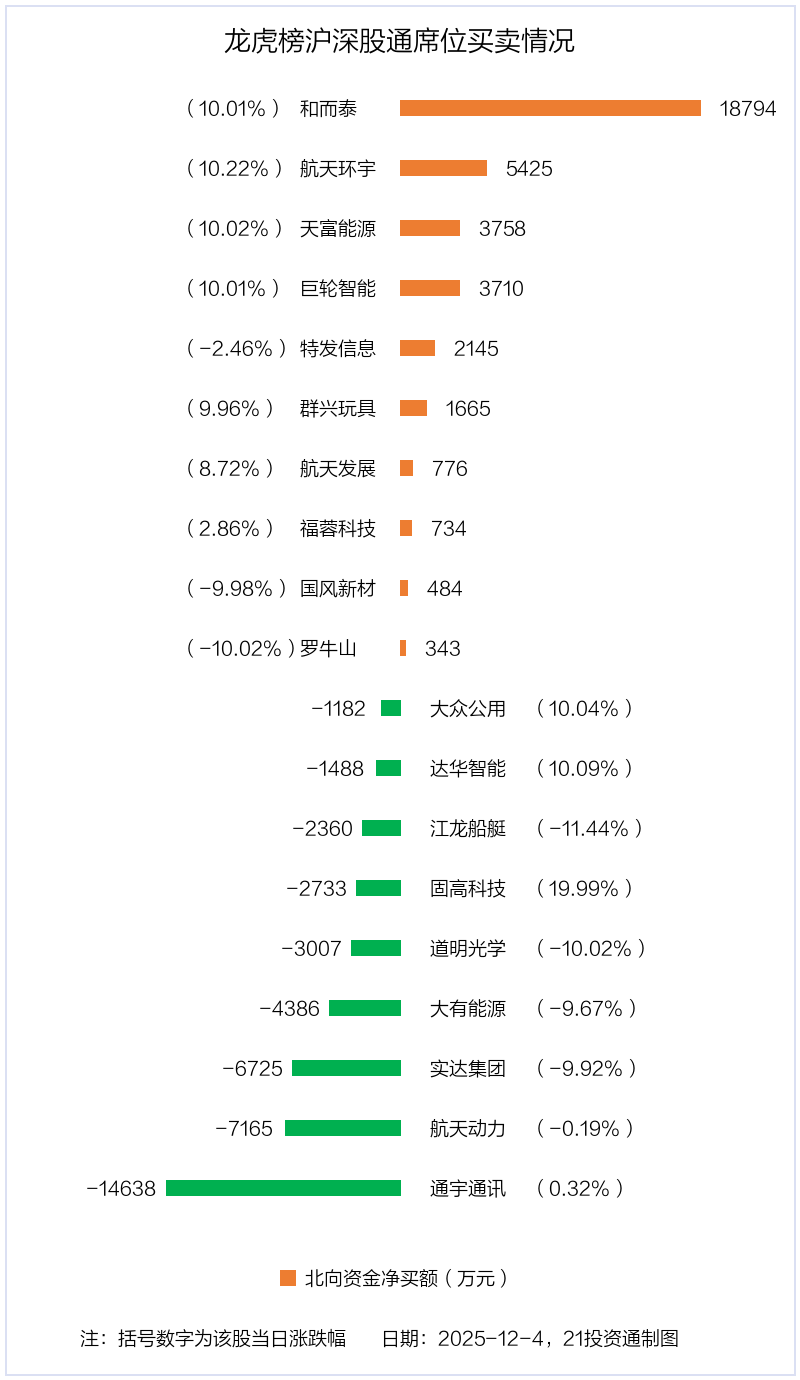800x1380 pixels.
Task: Click the 通宇通讯 green bar
Action: coord(283,1188)
